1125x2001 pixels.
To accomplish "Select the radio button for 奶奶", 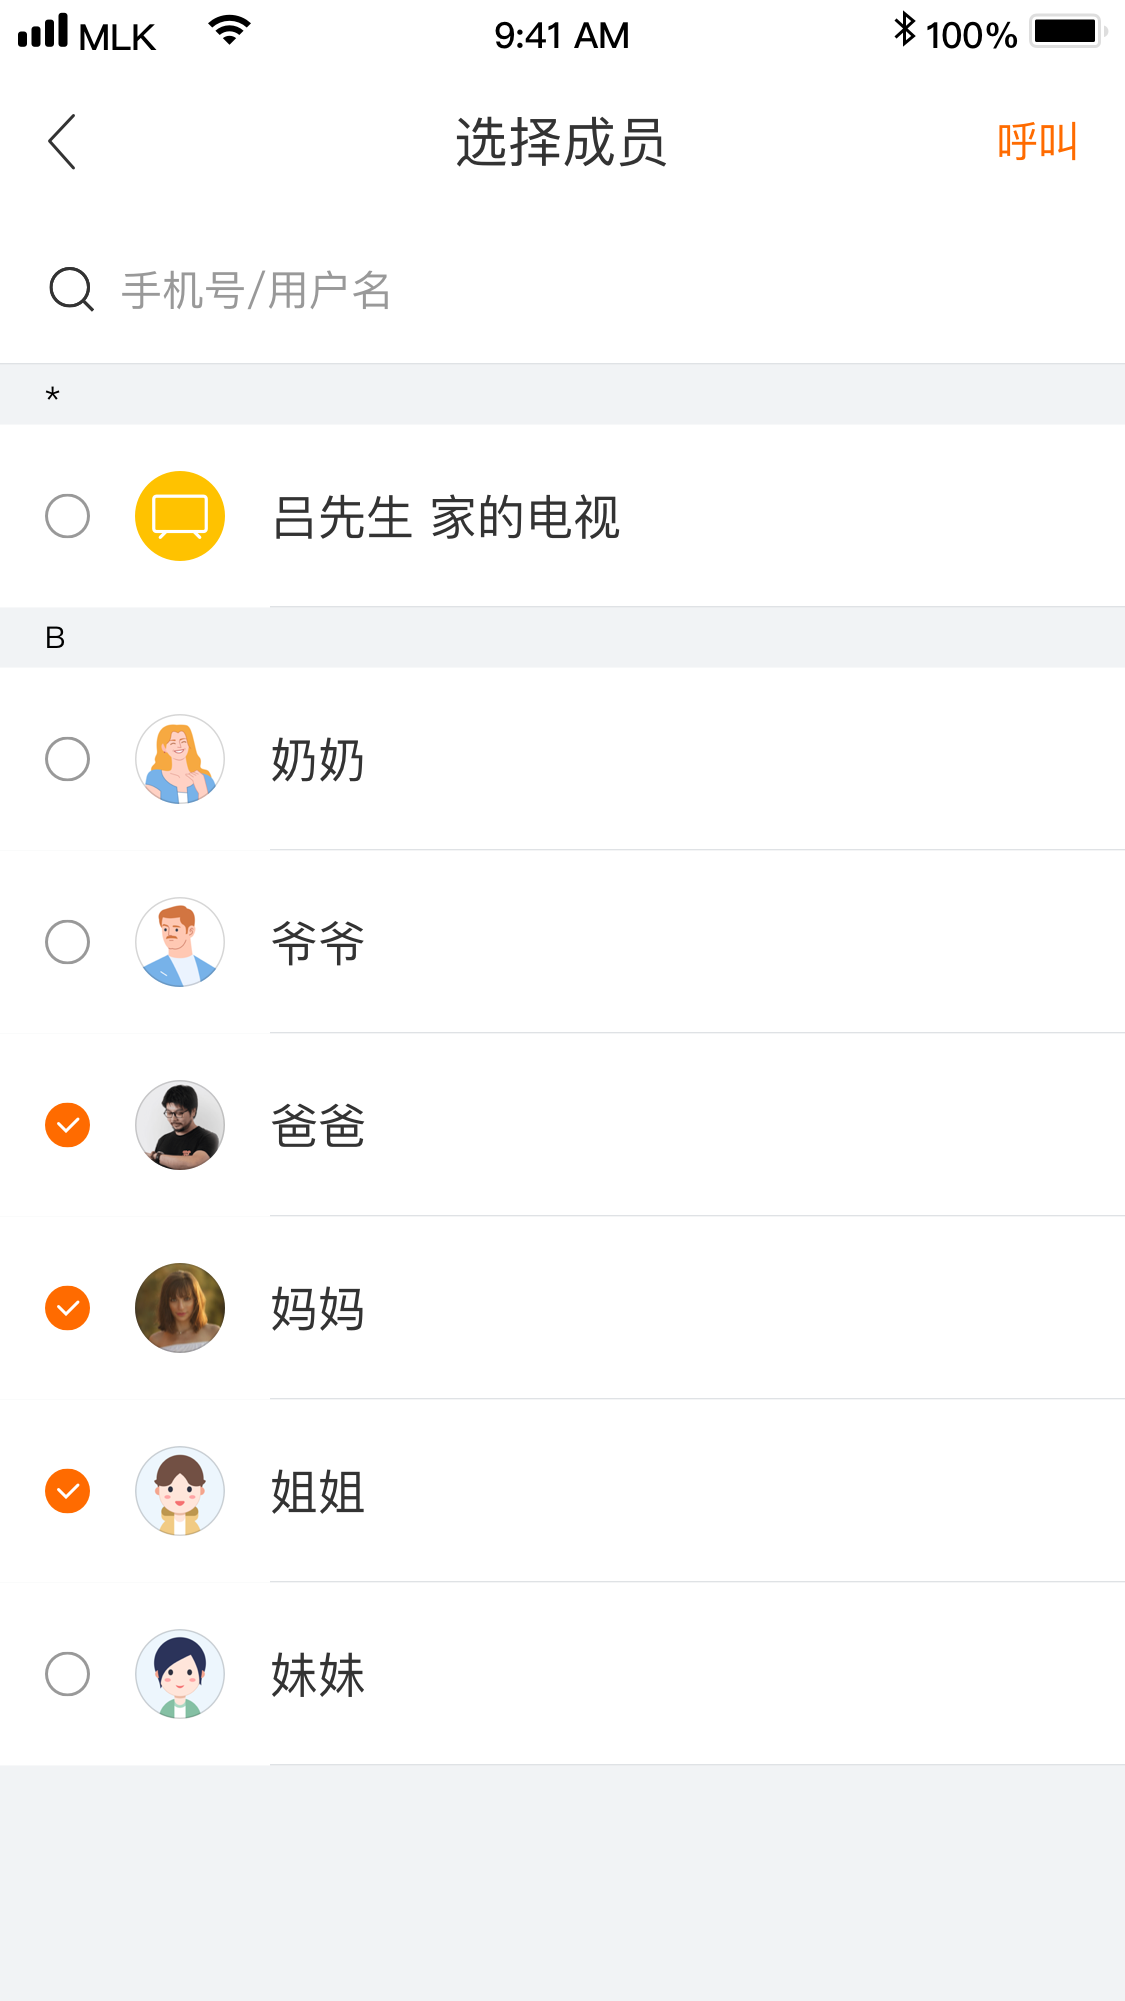I will point(67,759).
